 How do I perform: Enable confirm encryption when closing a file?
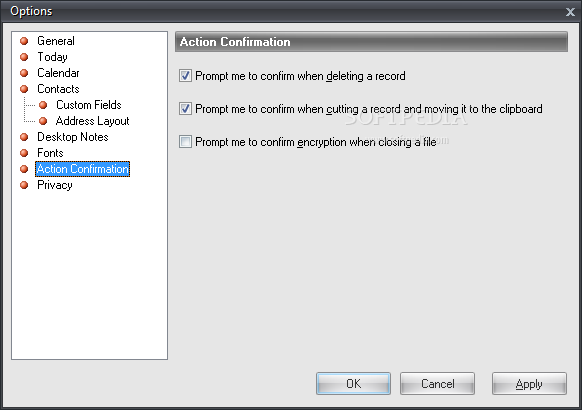coord(185,142)
